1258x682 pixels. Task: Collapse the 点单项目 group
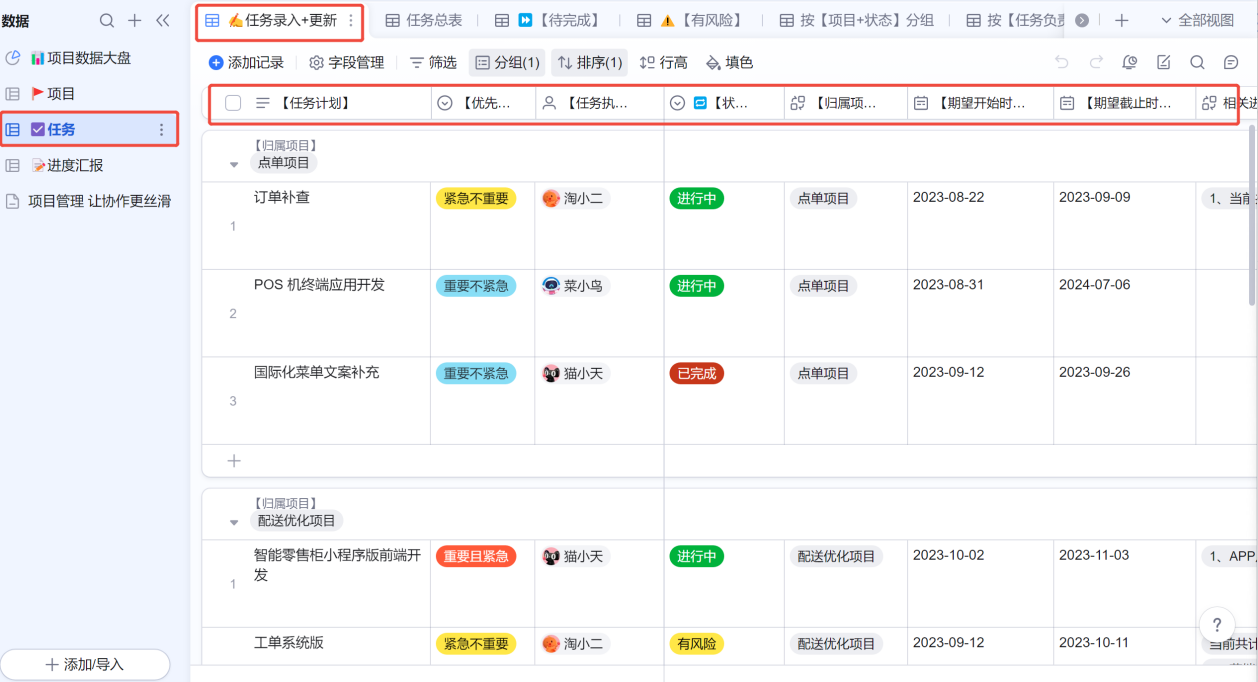(x=234, y=164)
